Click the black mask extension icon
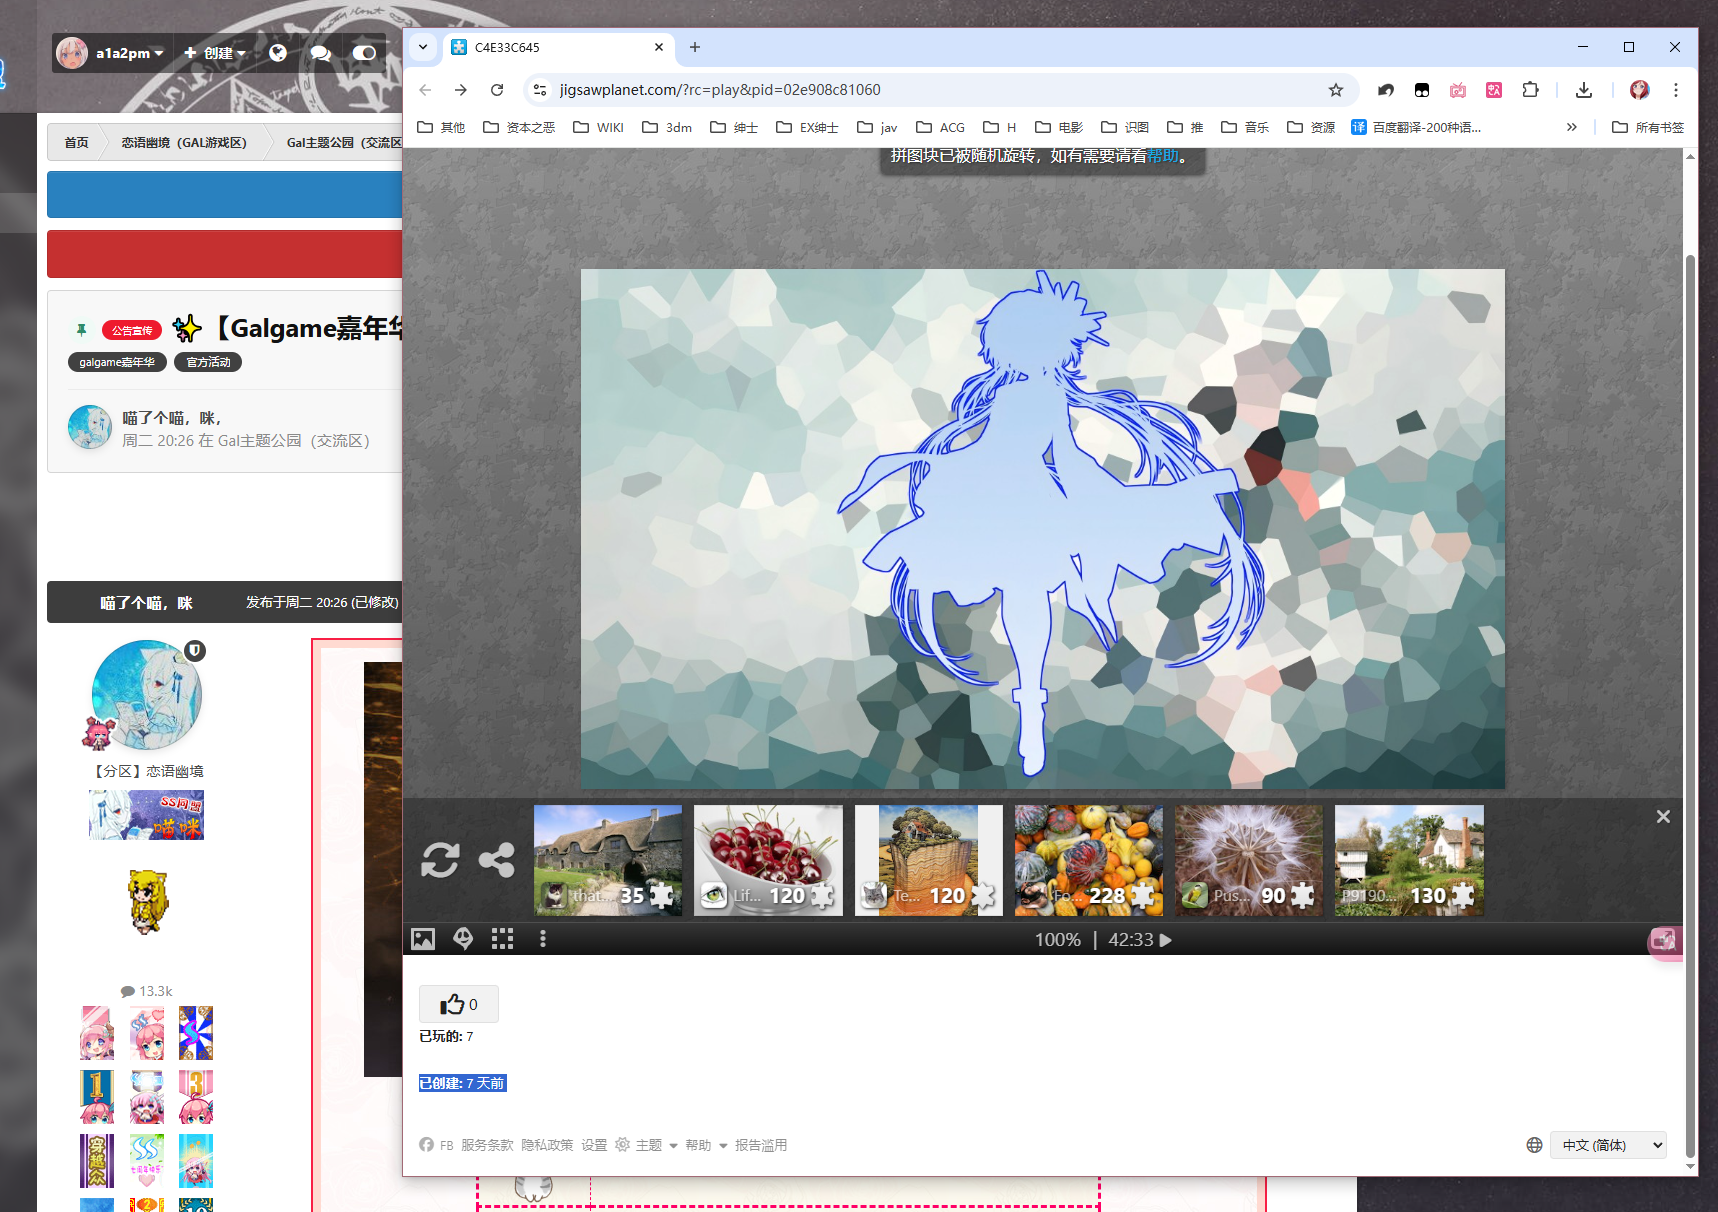The height and width of the screenshot is (1212, 1718). pos(1422,90)
